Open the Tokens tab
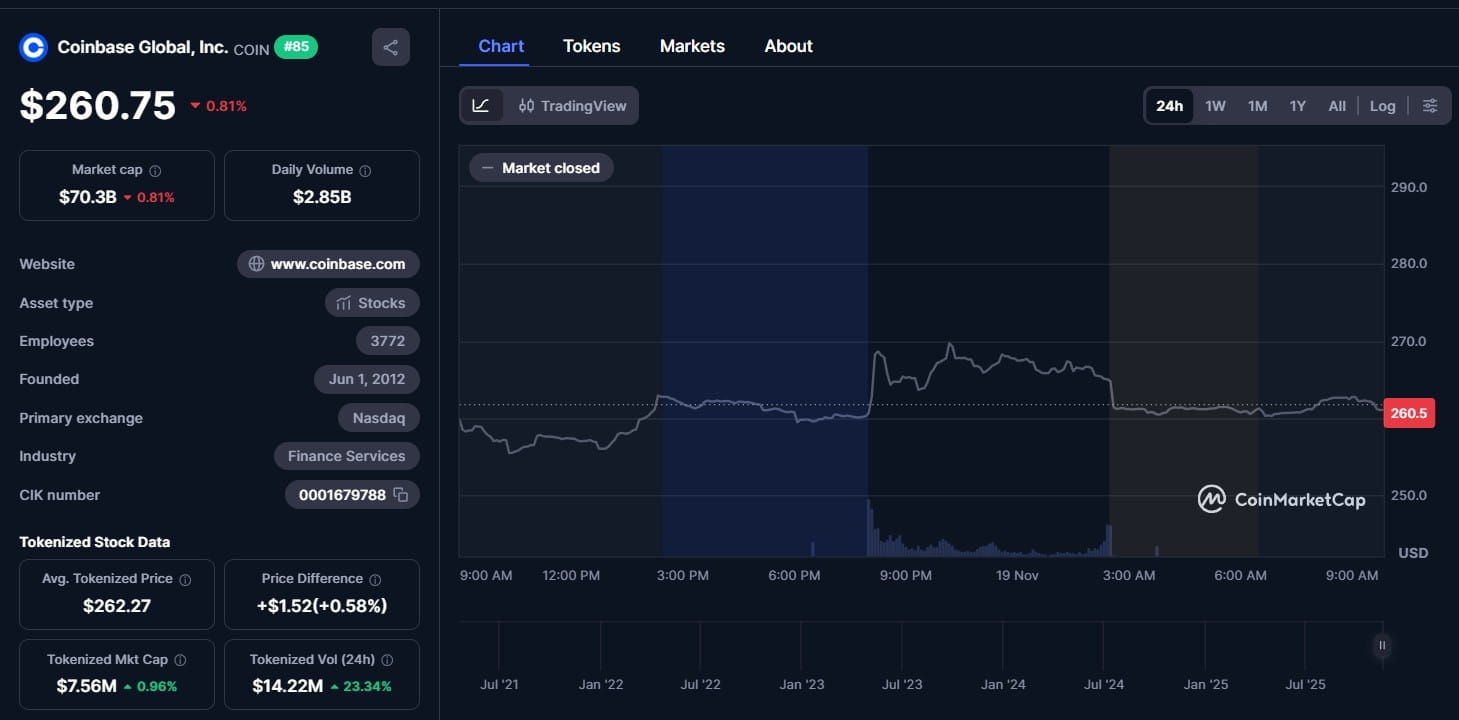The image size is (1459, 720). click(591, 45)
